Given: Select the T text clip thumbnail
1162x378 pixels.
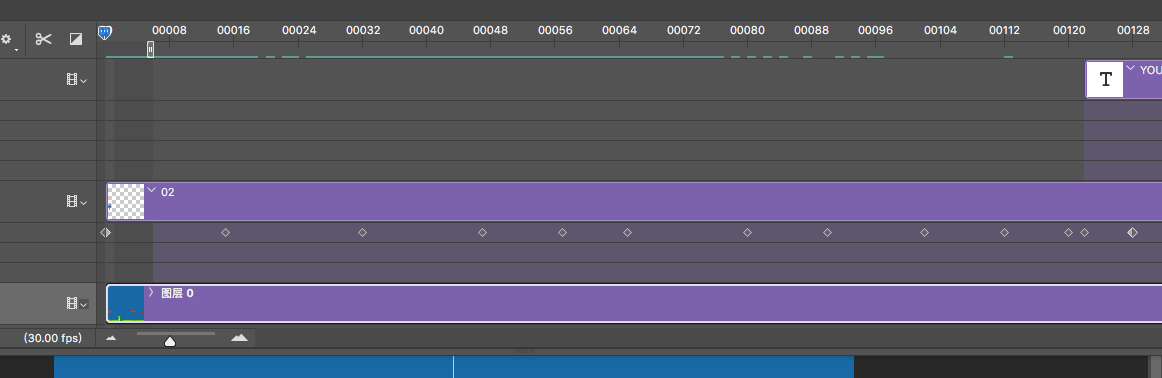Looking at the screenshot, I should pyautogui.click(x=1106, y=79).
